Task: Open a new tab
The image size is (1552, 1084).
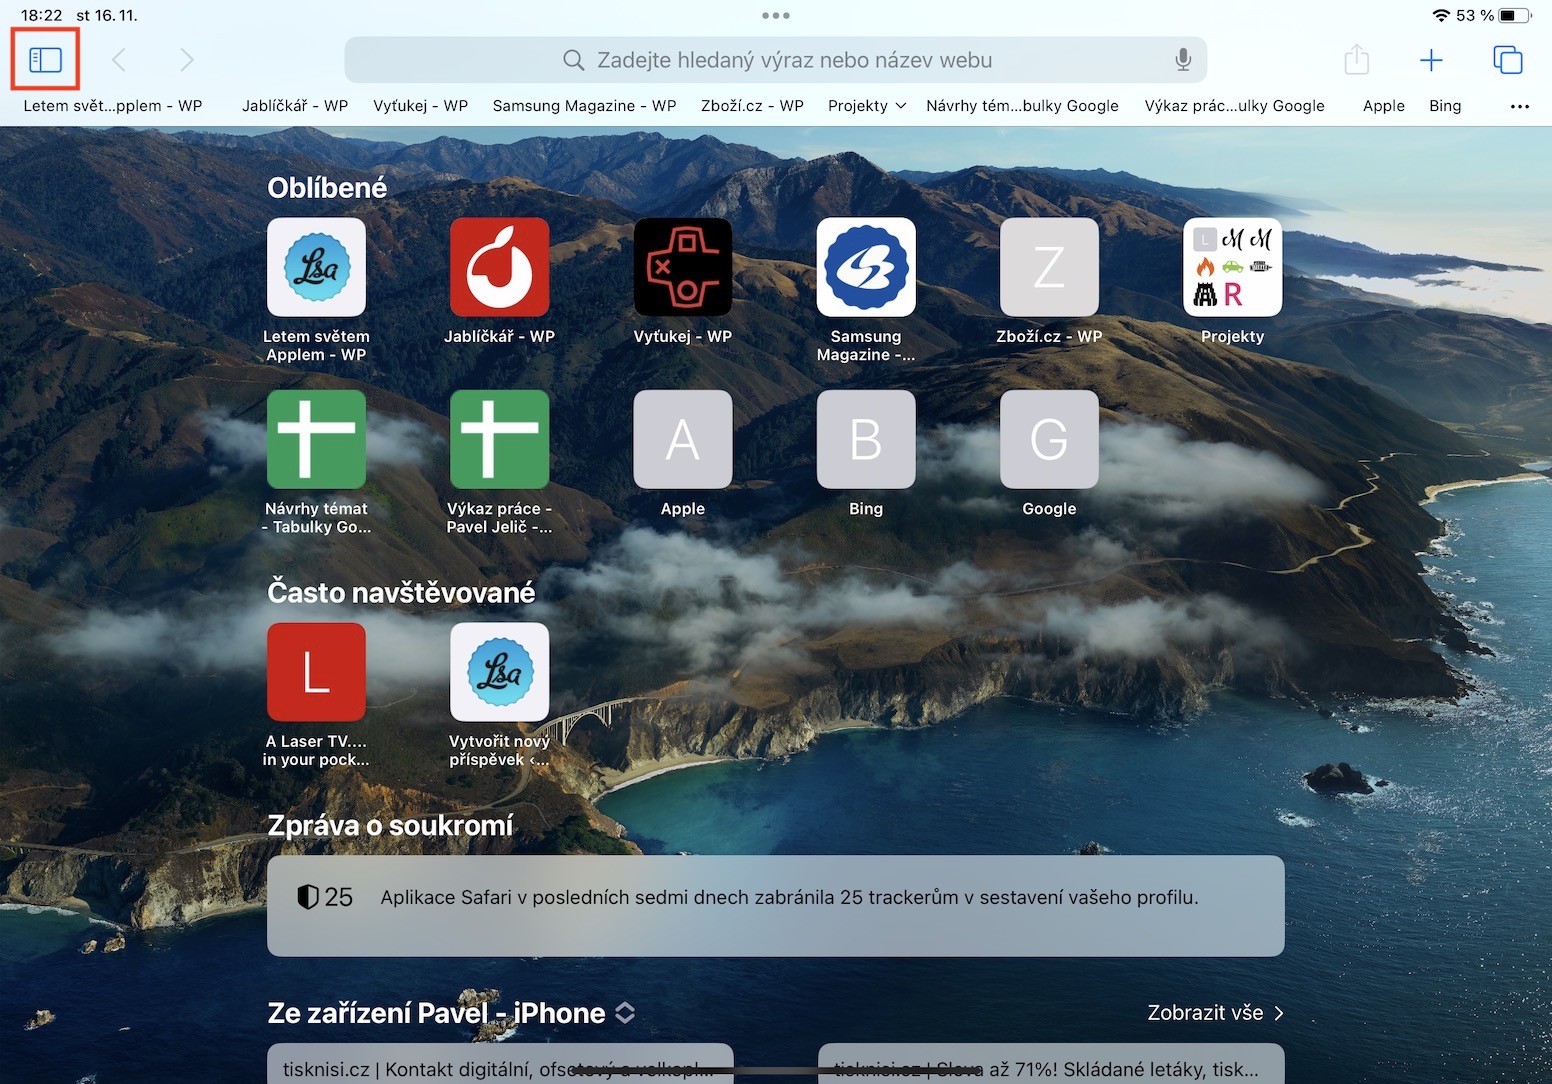Action: (x=1431, y=60)
